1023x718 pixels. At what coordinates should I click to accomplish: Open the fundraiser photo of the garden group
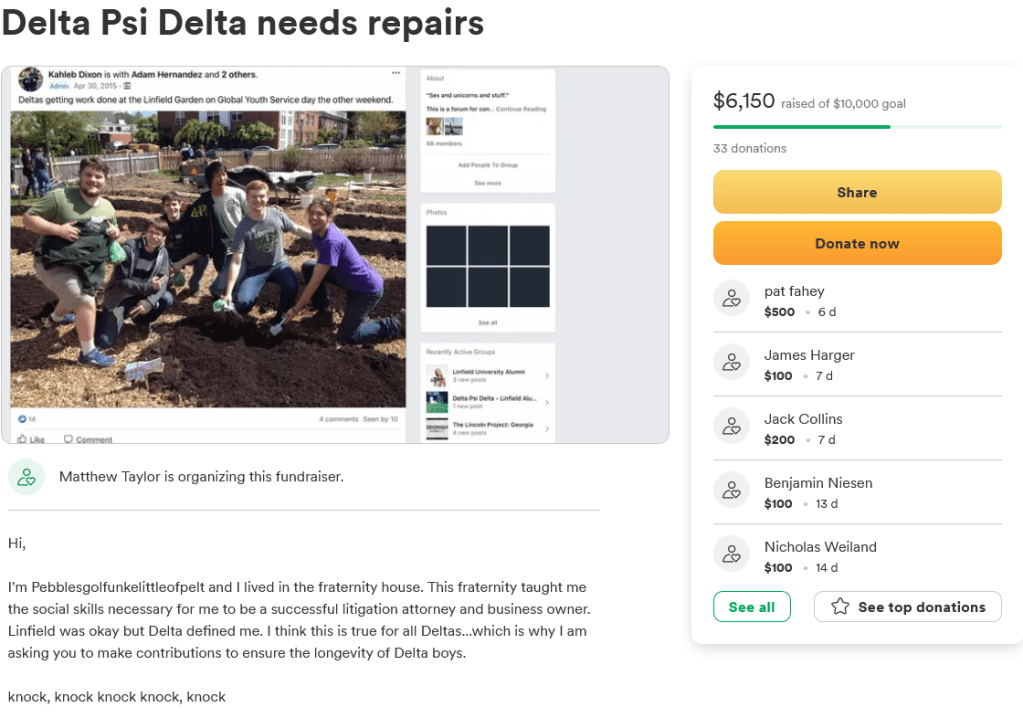pos(208,258)
